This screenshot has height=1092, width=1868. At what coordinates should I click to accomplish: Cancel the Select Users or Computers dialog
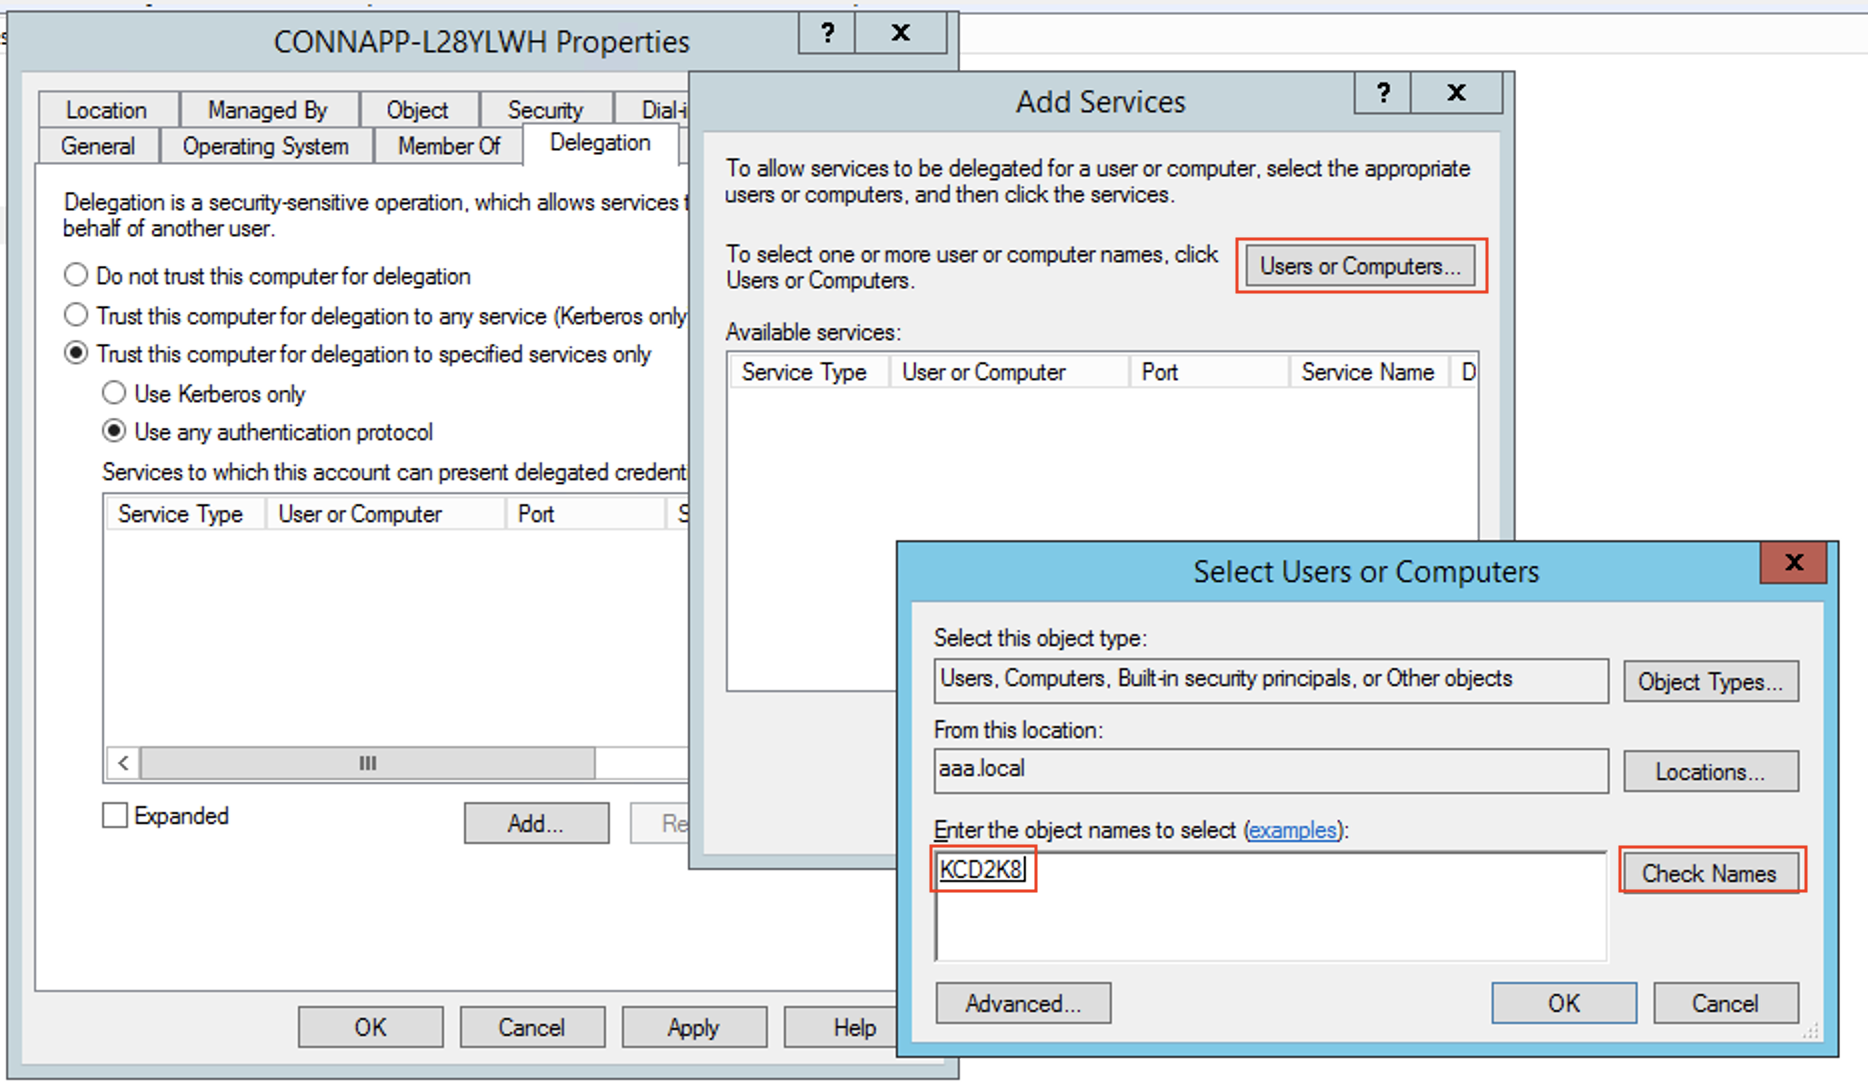pos(1726,1003)
